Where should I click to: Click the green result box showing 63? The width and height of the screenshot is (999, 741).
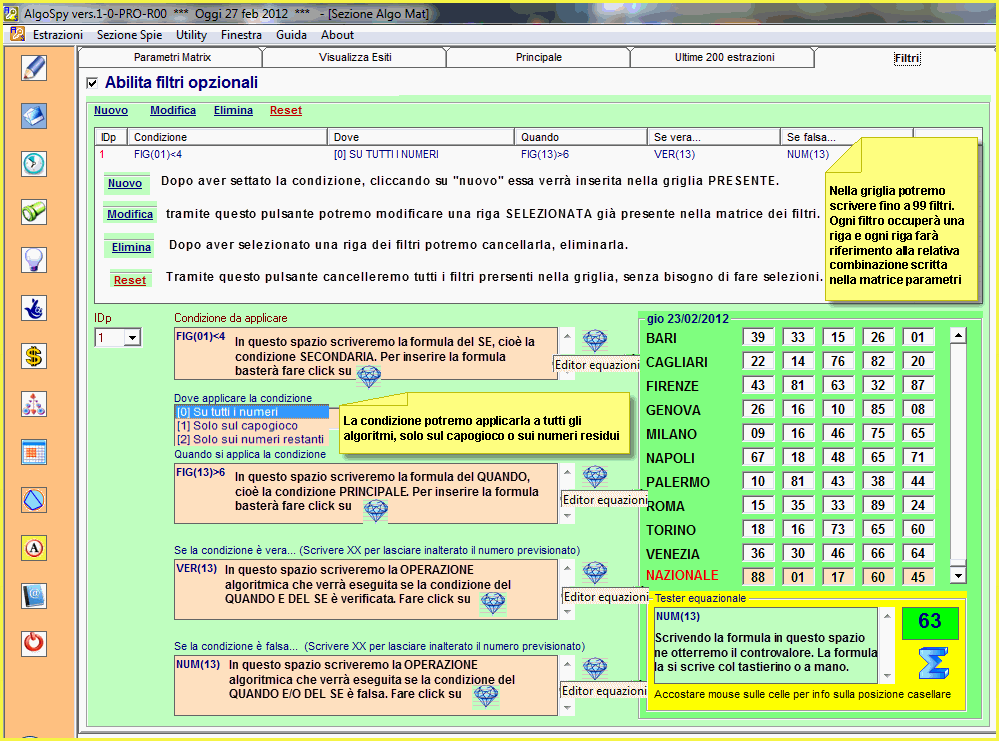(x=930, y=622)
